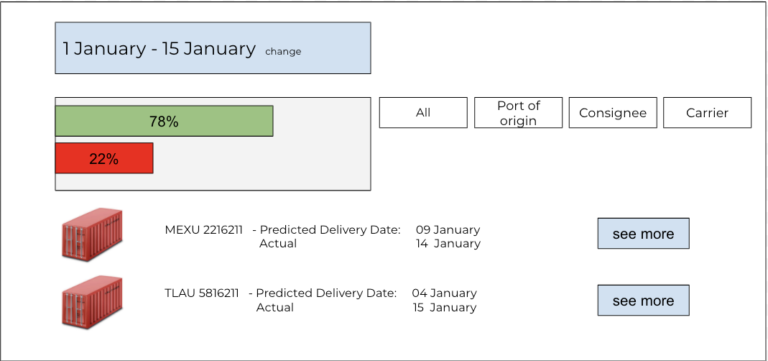Click the MEXU 2216211 container icon
Screen dimensions: 768x361
tap(92, 234)
